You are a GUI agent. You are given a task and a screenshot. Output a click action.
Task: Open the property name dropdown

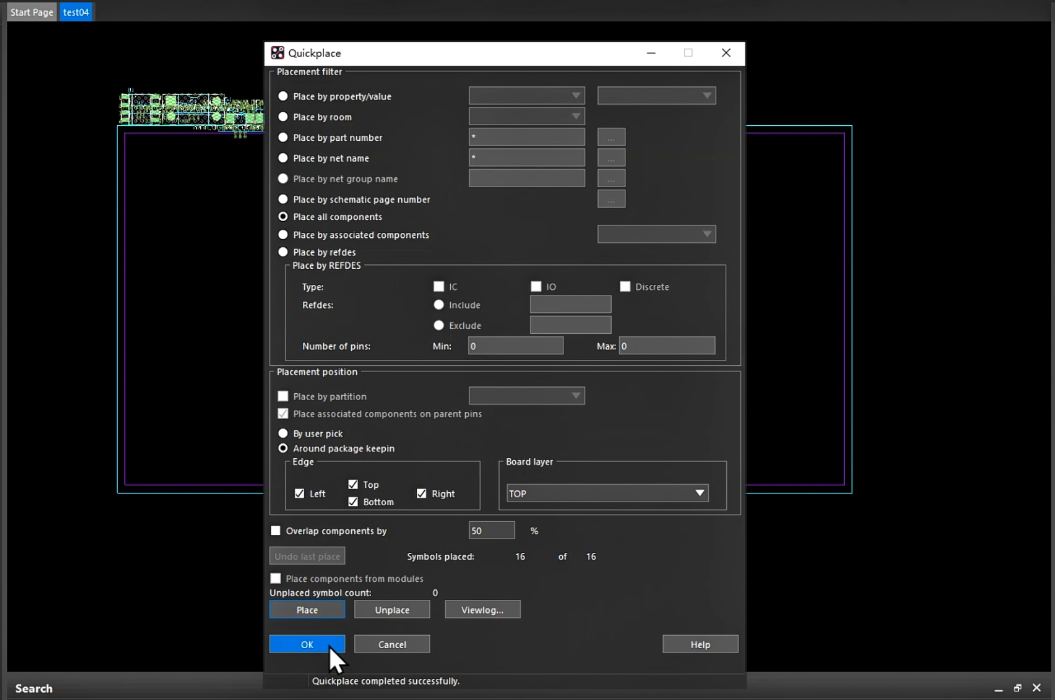(526, 96)
